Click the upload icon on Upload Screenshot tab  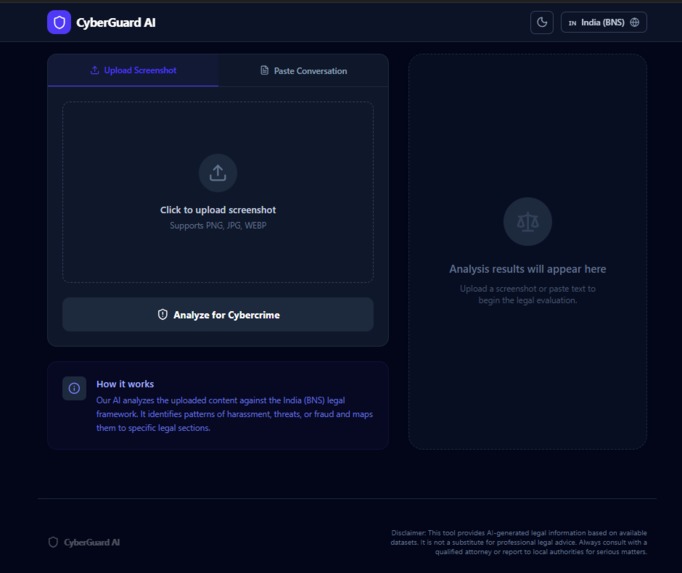click(94, 70)
